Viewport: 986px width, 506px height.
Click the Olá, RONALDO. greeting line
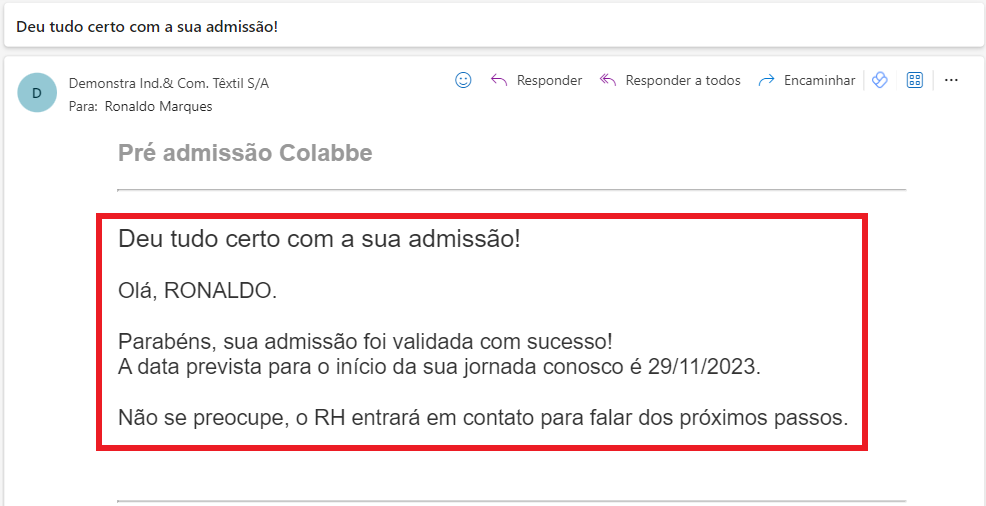(197, 291)
